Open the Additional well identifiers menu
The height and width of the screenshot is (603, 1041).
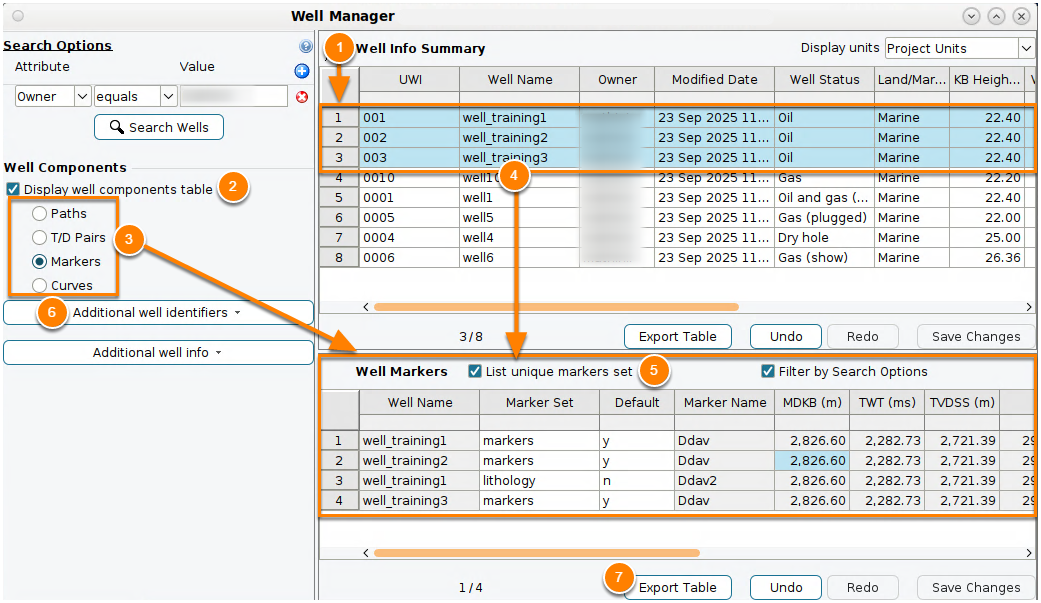point(158,312)
